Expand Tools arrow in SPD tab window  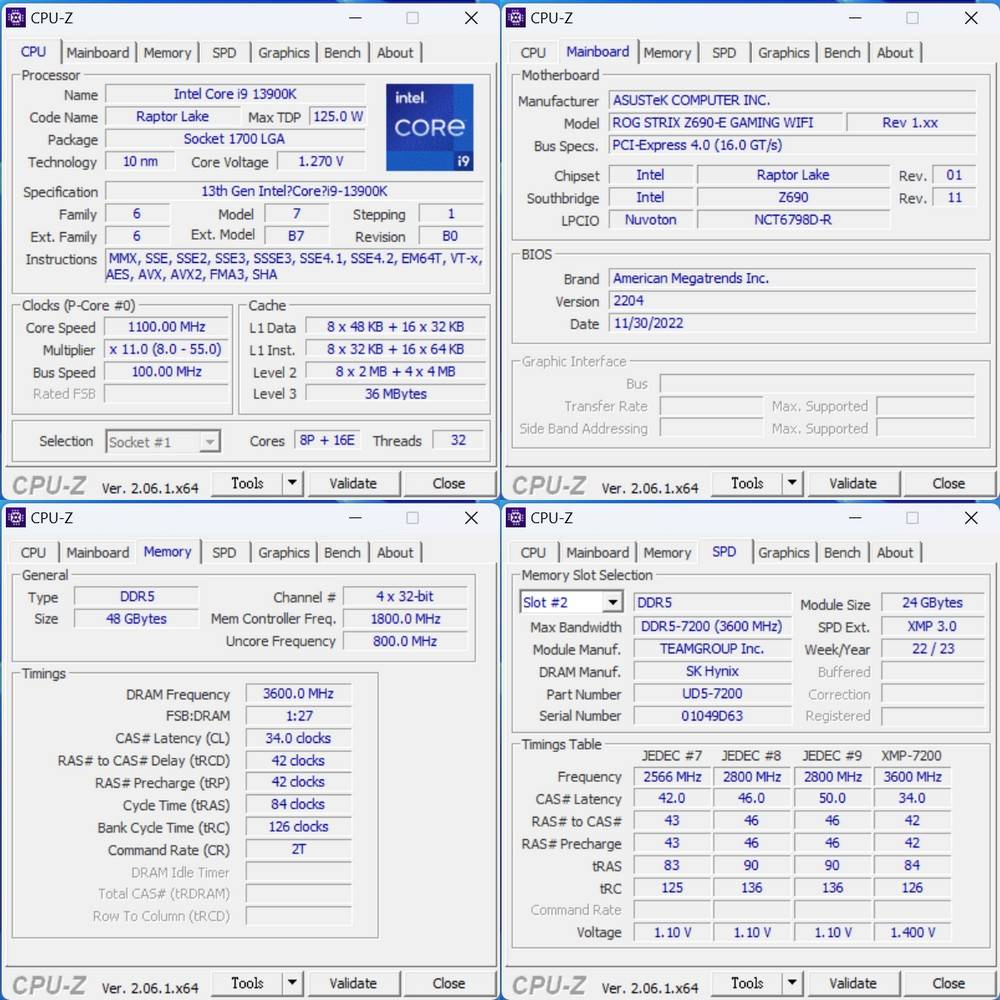point(792,983)
